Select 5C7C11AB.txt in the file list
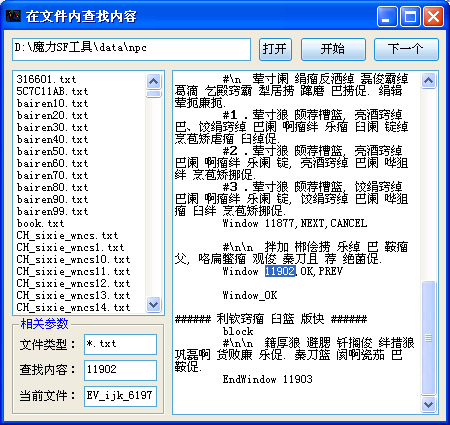The image size is (450, 425). click(x=52, y=91)
